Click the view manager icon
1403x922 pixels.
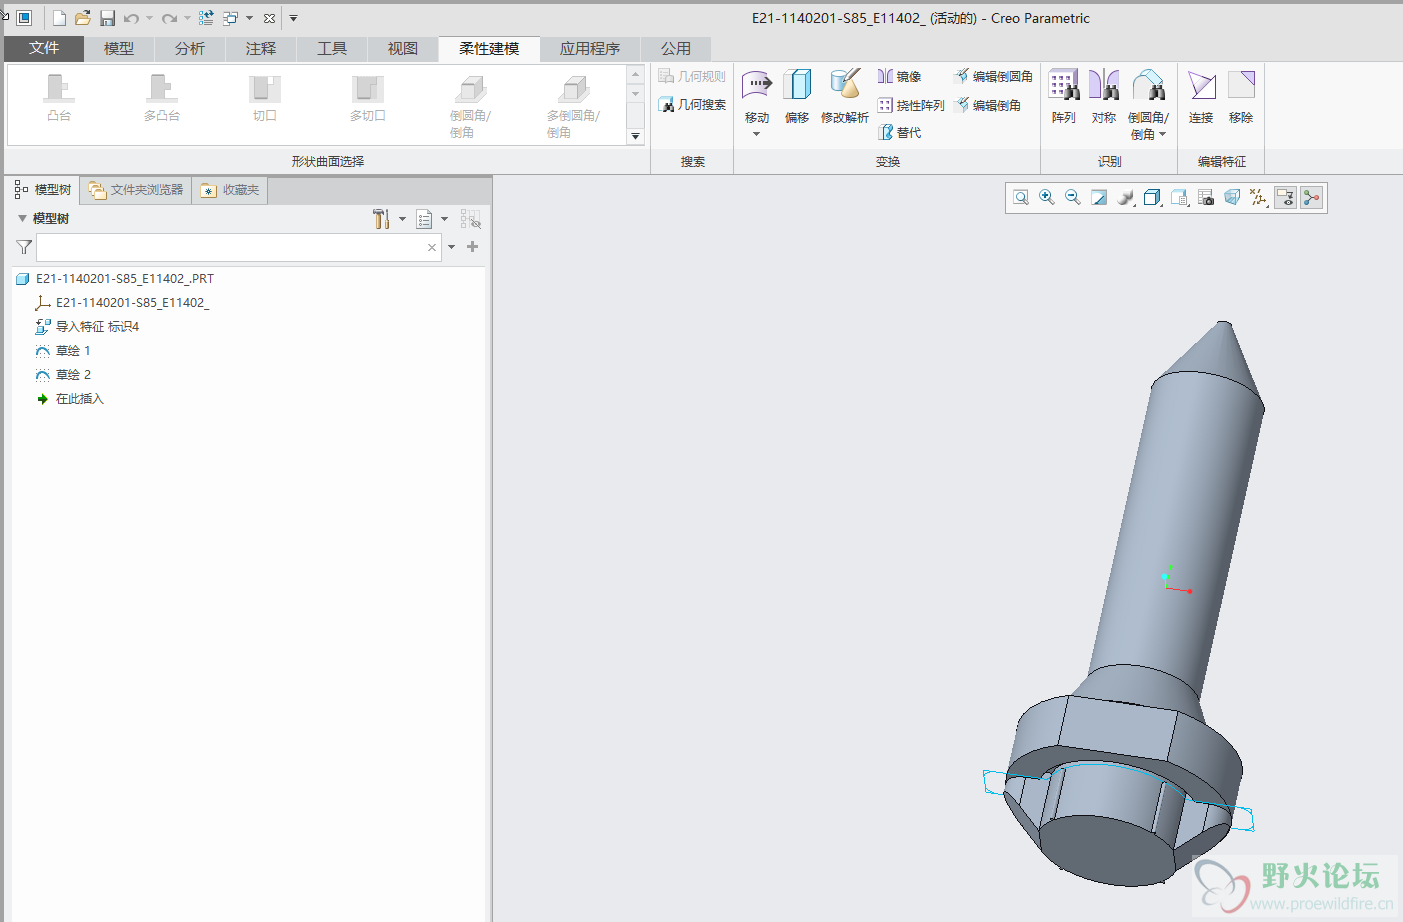(1205, 198)
